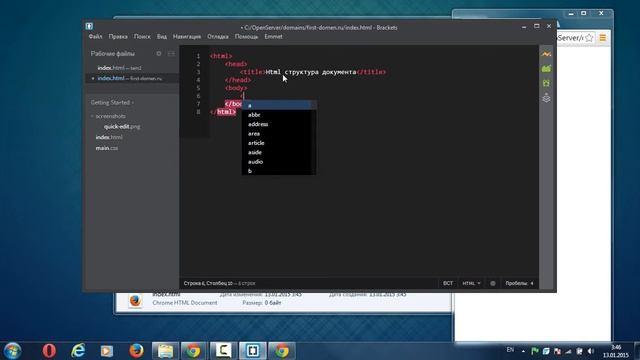640x360 pixels.
Task: Toggle the ВСТ insert mode indicator
Action: coord(448,283)
